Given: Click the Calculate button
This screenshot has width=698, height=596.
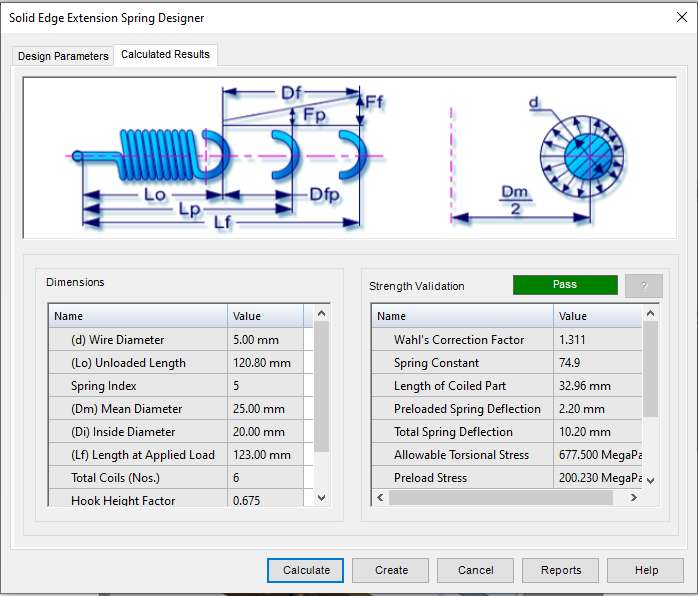Looking at the screenshot, I should [305, 570].
